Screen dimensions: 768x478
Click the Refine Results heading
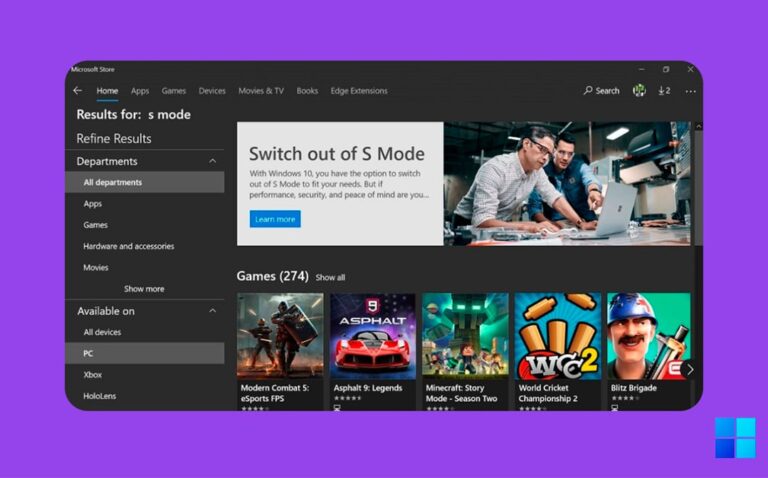click(x=114, y=139)
